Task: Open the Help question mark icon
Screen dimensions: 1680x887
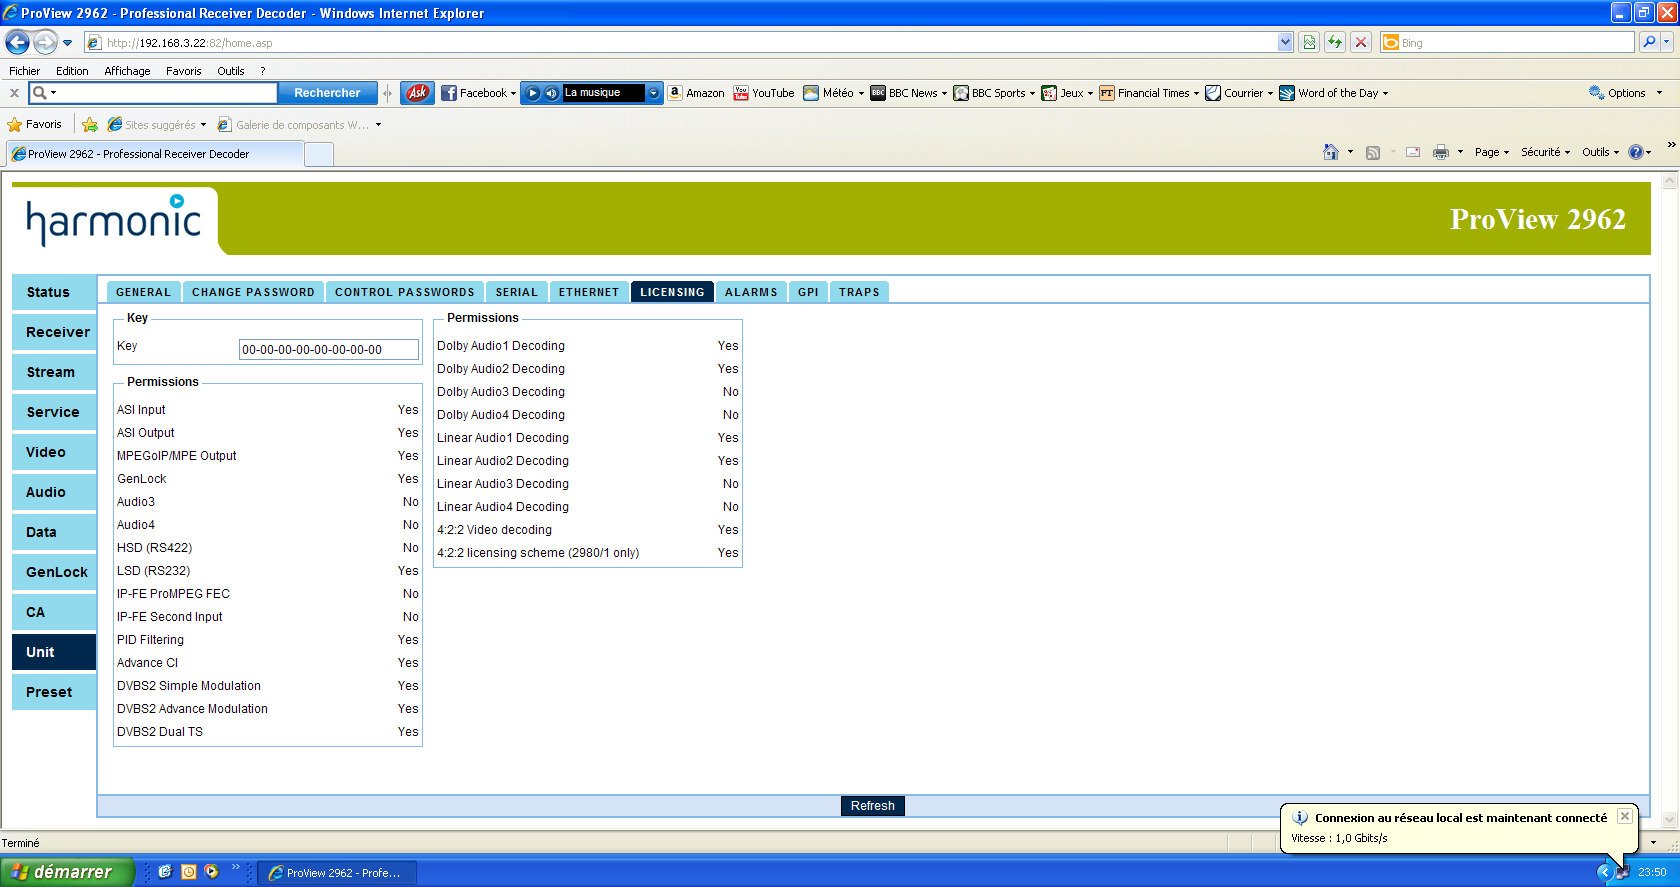Action: pos(1636,152)
